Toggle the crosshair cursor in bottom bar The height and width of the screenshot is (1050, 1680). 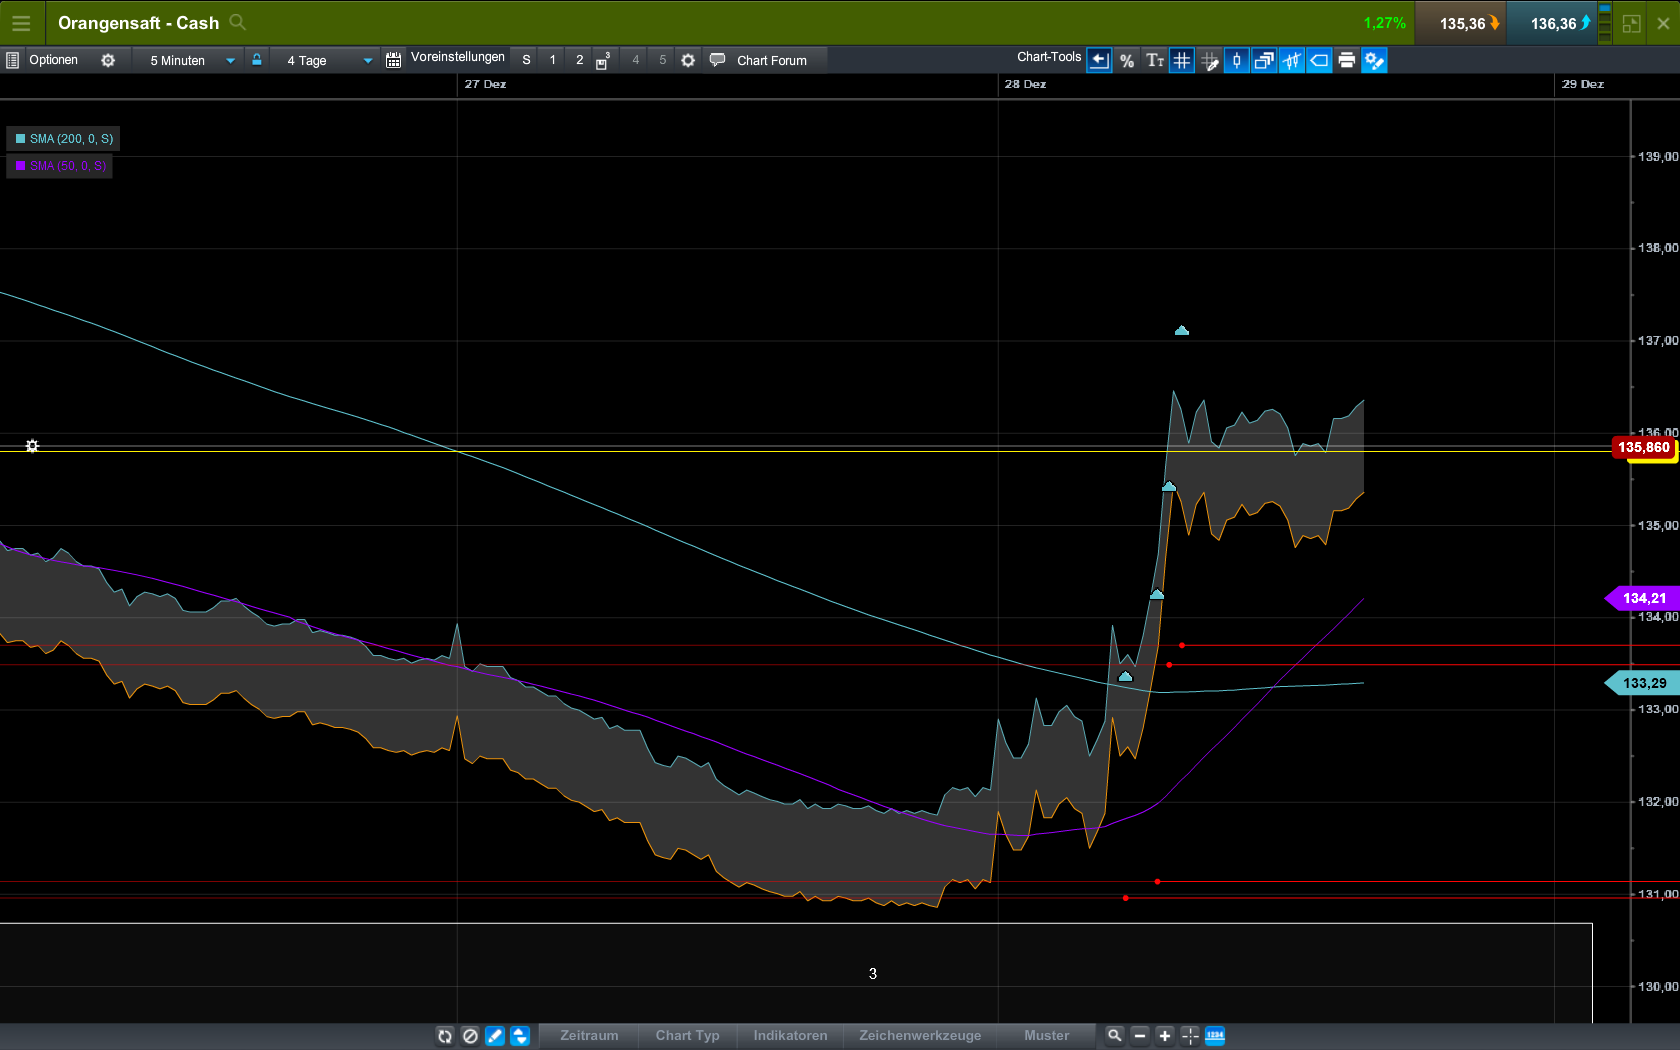[x=1190, y=1036]
